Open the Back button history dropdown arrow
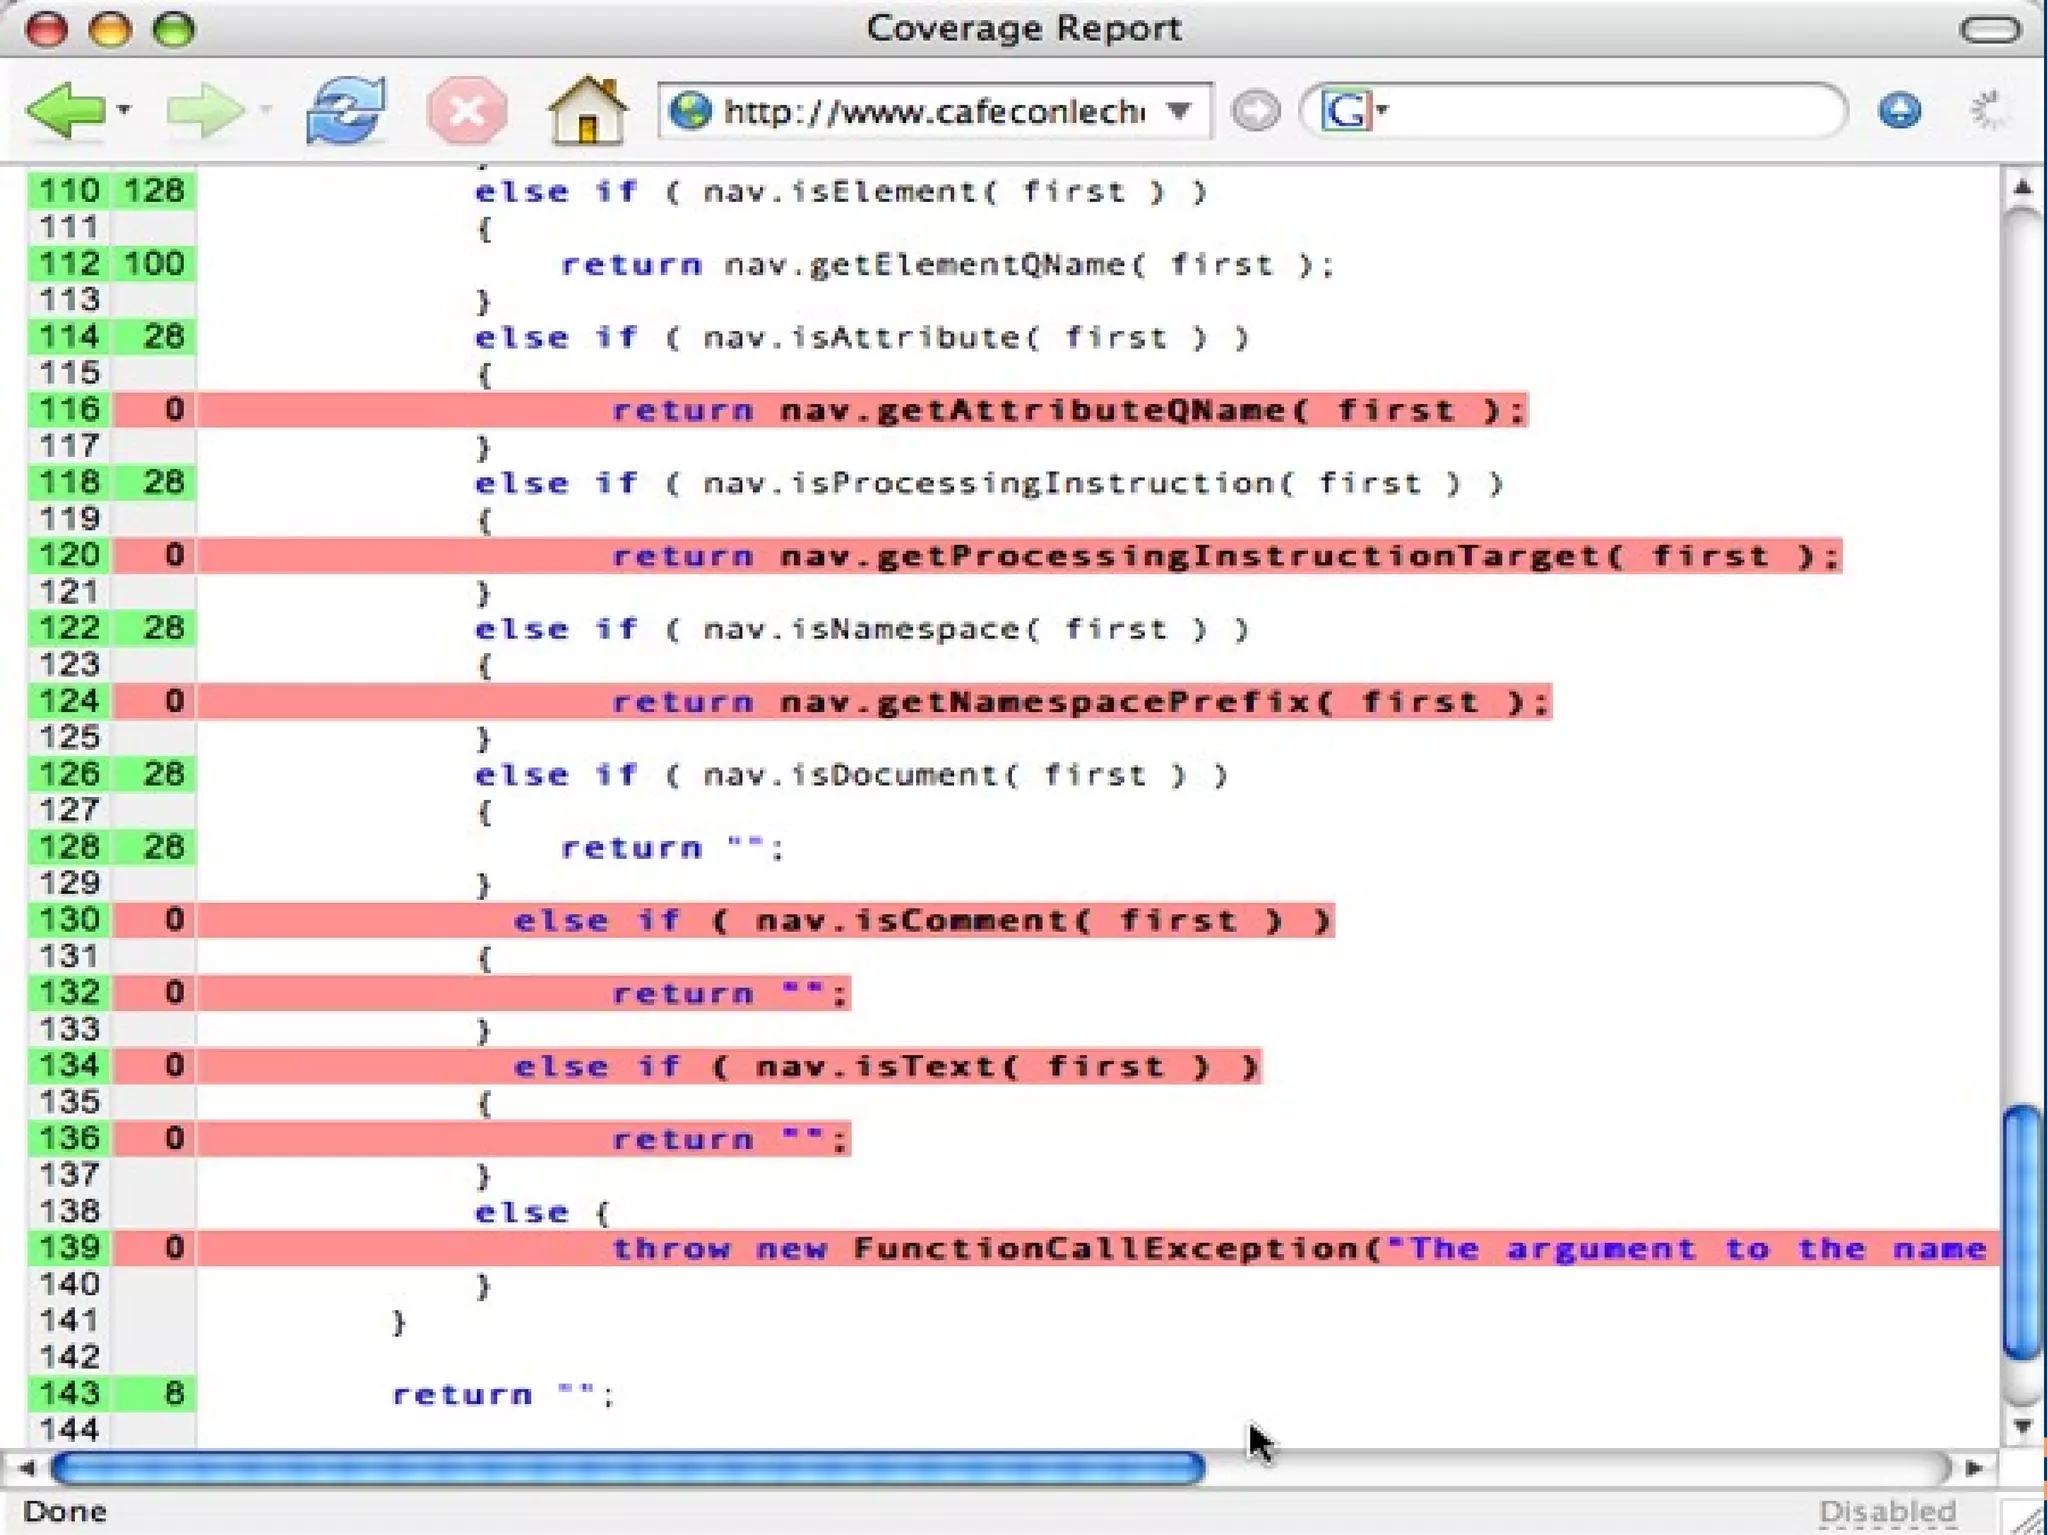 (125, 109)
